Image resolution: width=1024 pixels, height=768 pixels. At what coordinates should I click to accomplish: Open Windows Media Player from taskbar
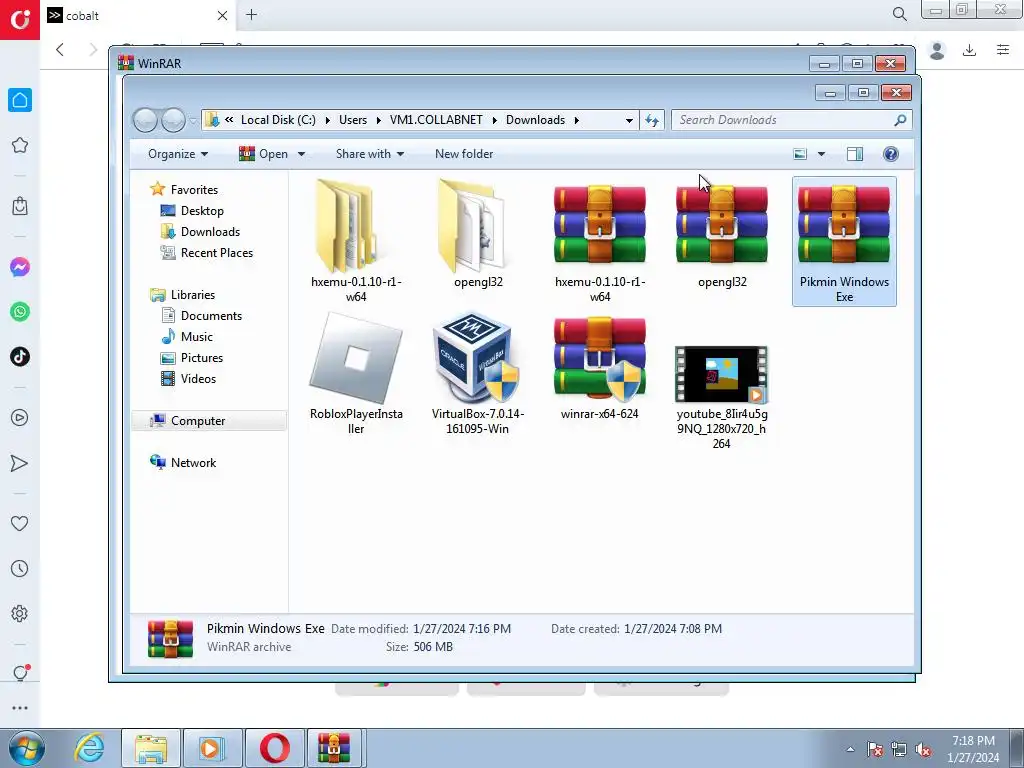(212, 748)
